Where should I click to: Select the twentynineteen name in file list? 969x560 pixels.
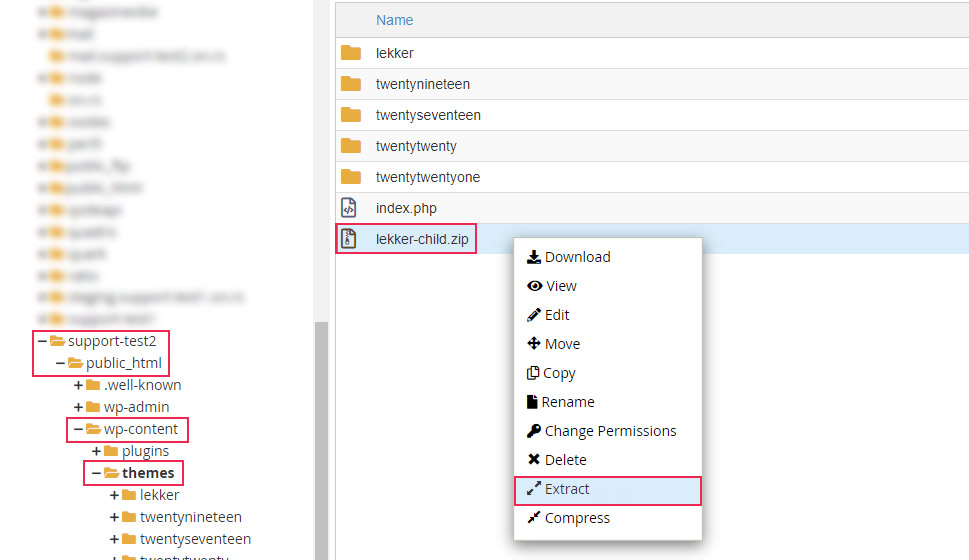click(423, 84)
